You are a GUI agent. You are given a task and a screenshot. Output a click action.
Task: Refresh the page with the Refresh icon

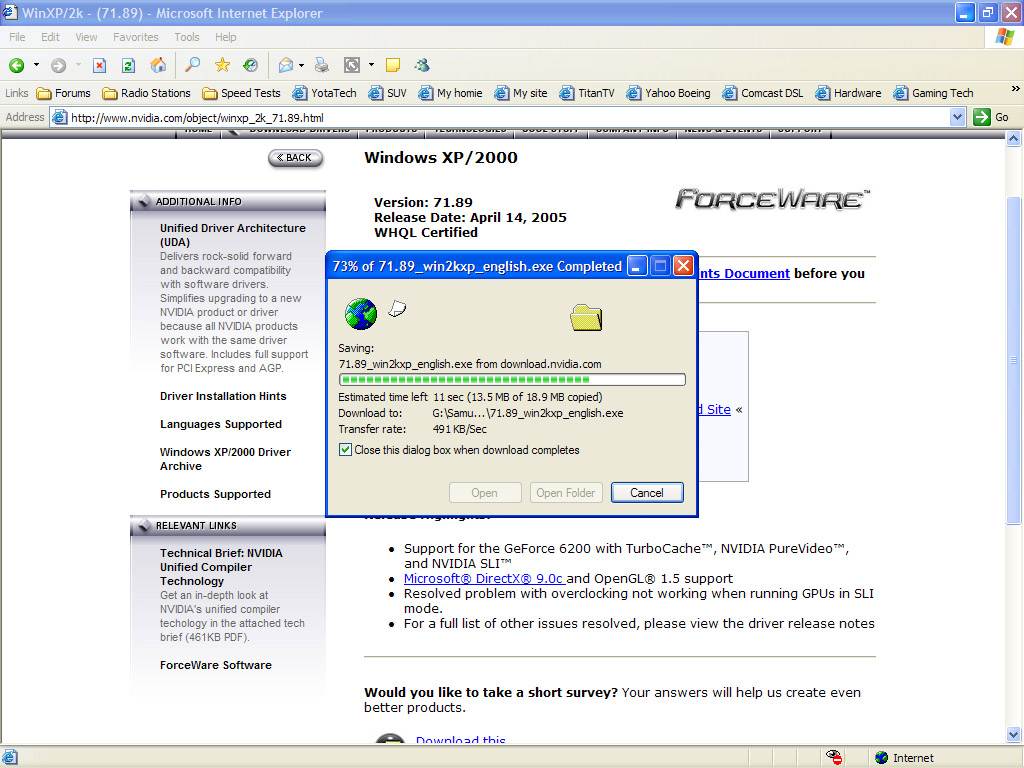[128, 65]
